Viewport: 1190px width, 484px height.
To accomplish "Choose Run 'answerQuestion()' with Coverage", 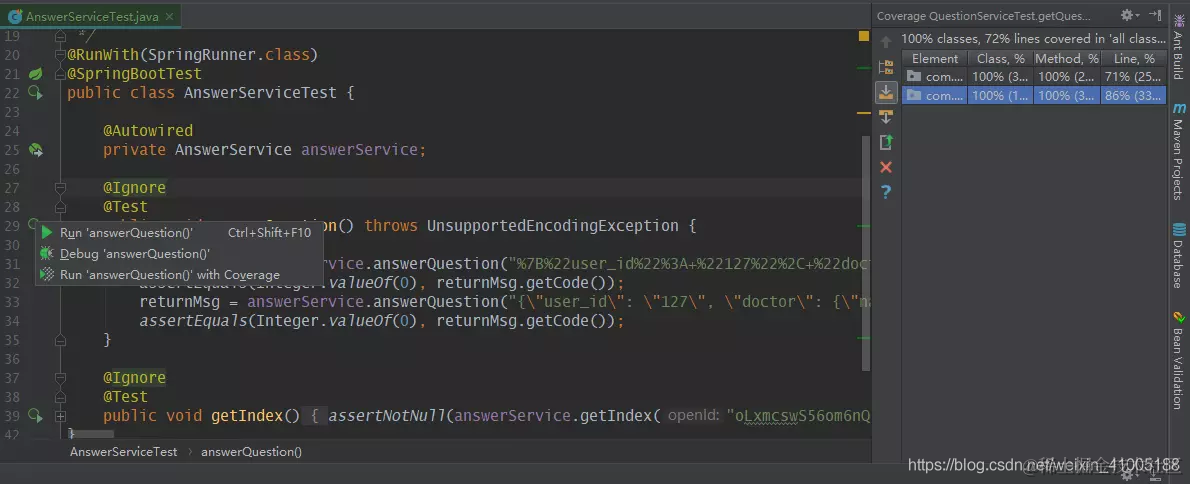I will (180, 275).
